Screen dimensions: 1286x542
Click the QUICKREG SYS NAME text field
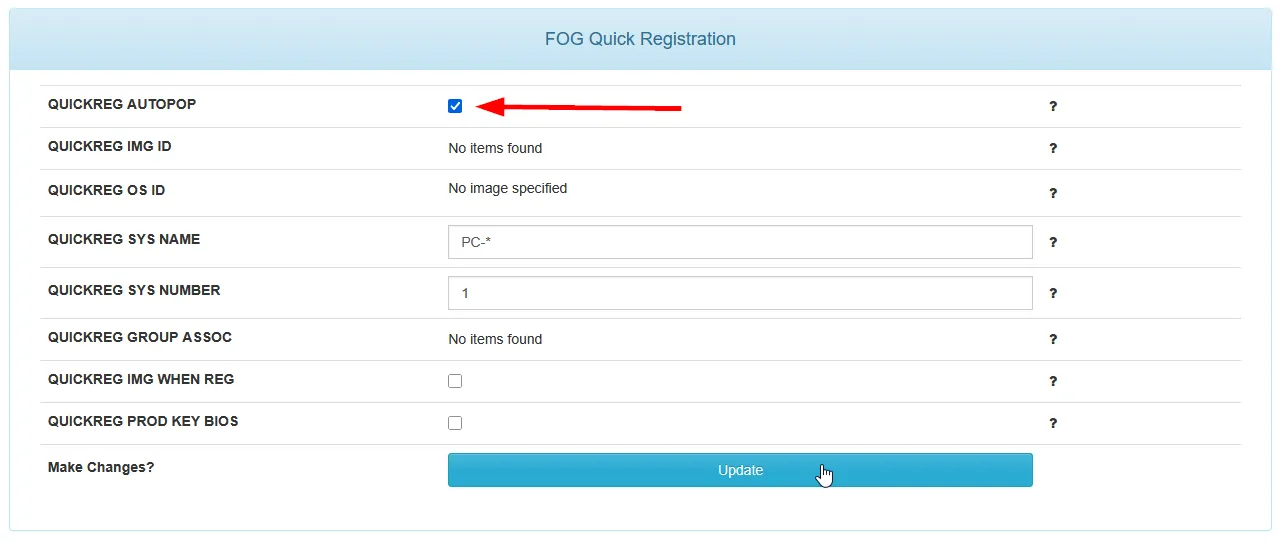740,242
